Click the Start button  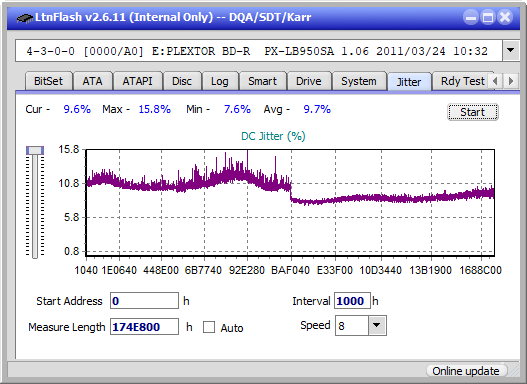tap(473, 112)
